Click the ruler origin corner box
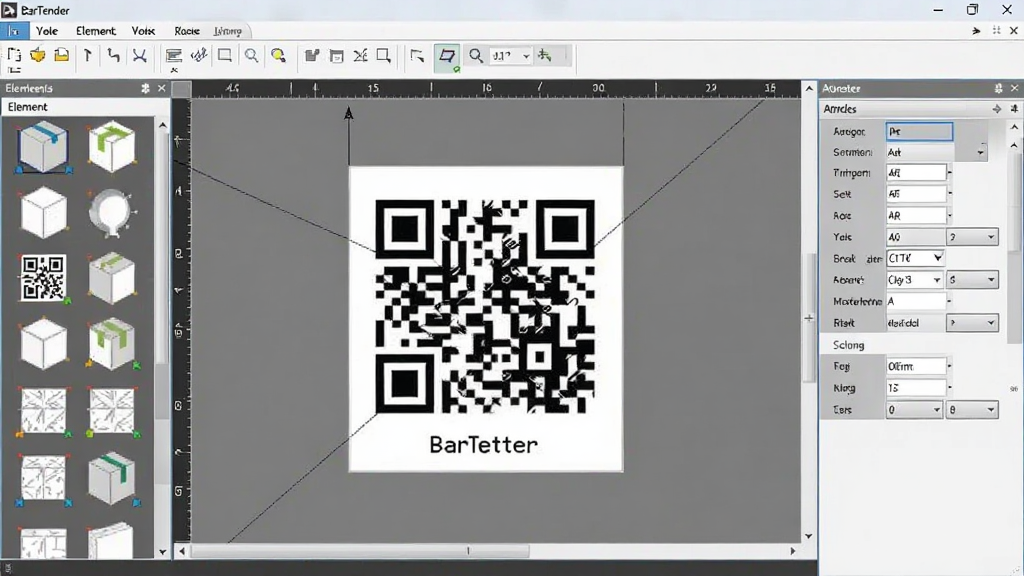1024x576 pixels. (182, 88)
